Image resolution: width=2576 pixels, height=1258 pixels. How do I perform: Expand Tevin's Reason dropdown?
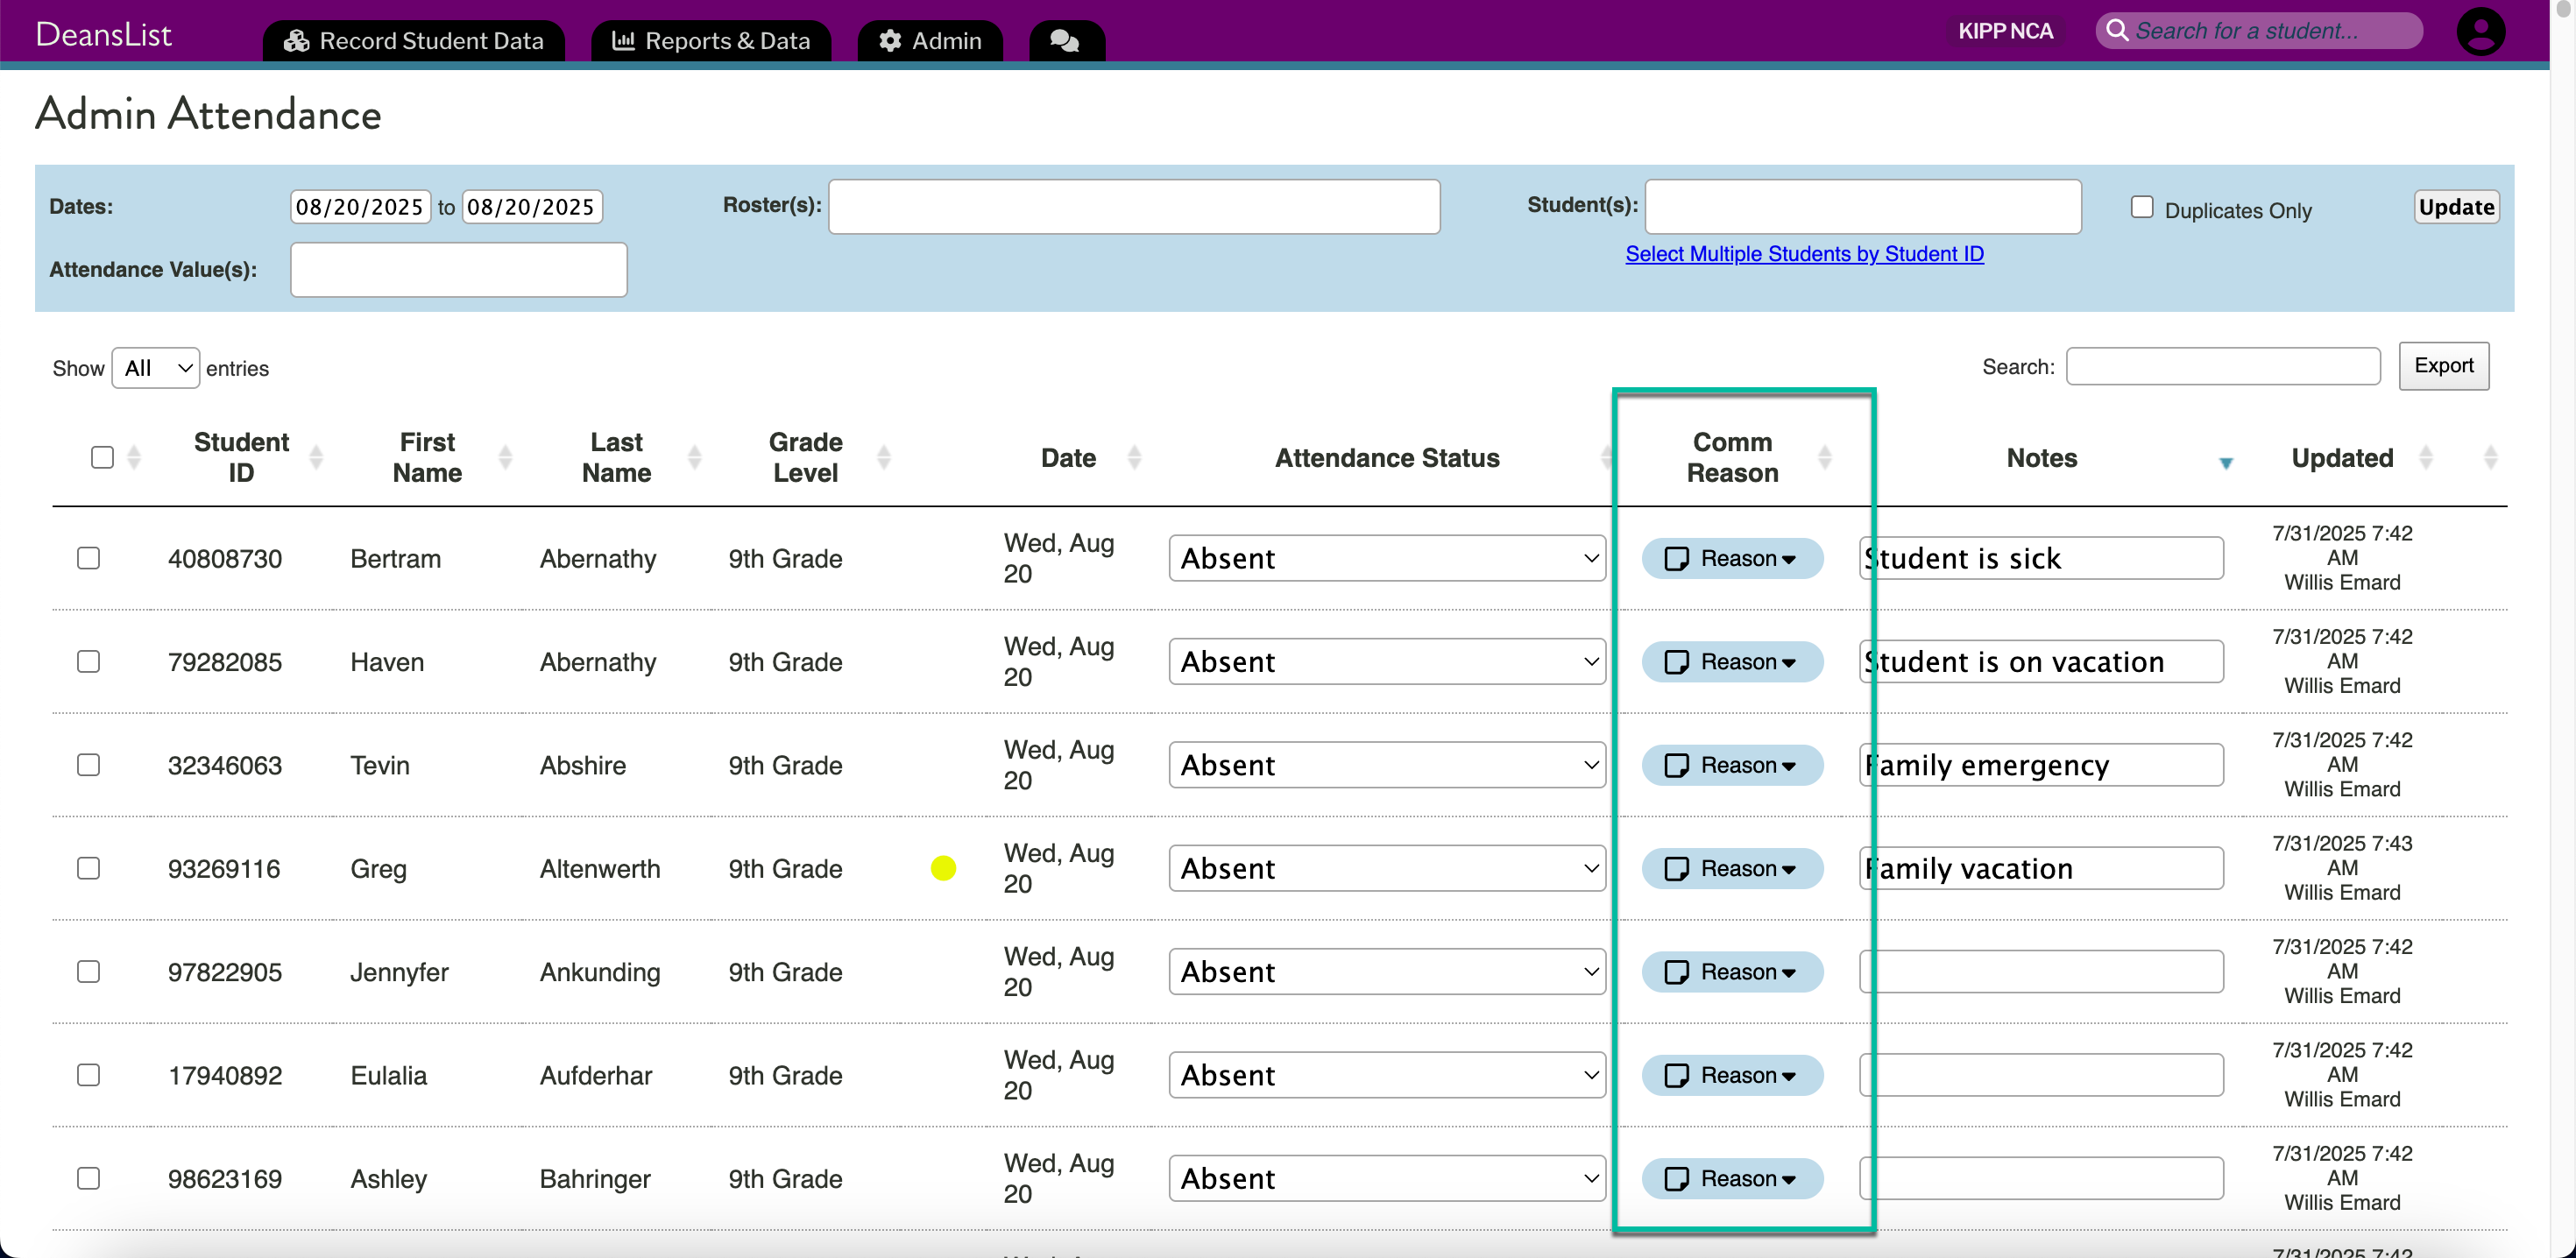(1732, 765)
